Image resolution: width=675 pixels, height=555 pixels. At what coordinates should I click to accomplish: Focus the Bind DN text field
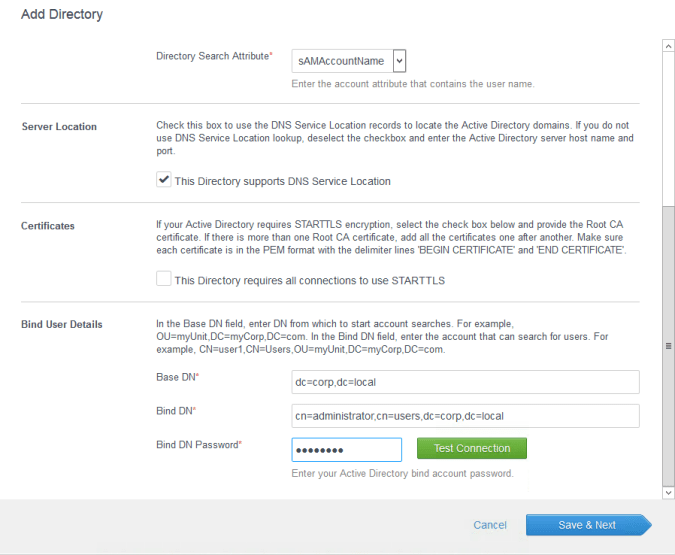click(464, 415)
